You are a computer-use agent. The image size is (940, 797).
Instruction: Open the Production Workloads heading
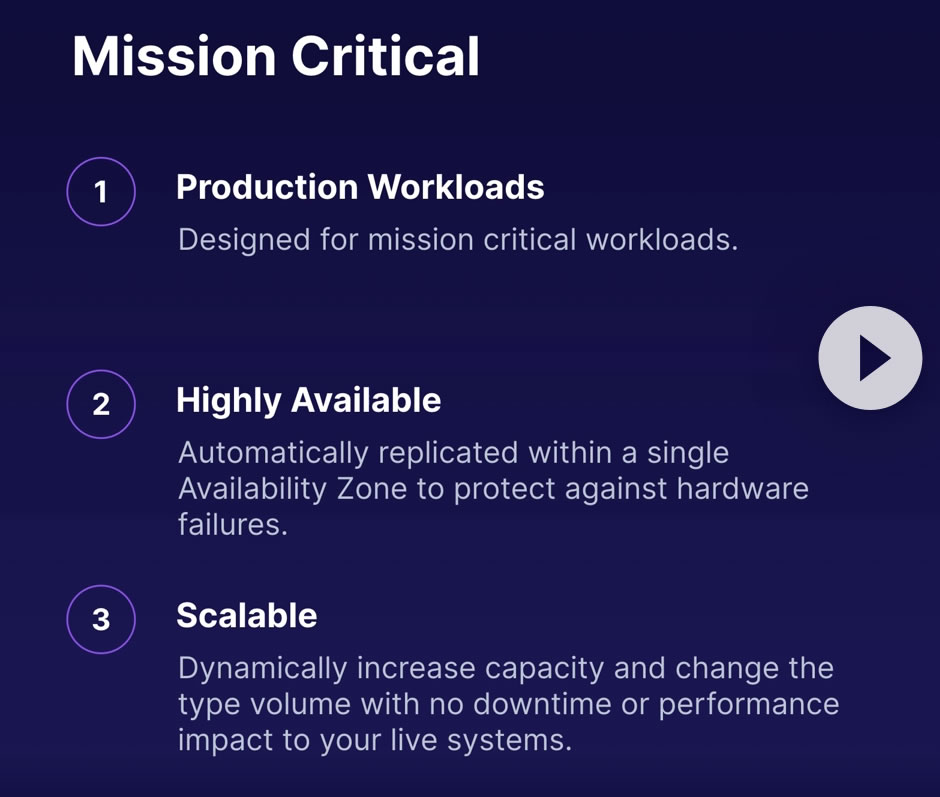[360, 187]
